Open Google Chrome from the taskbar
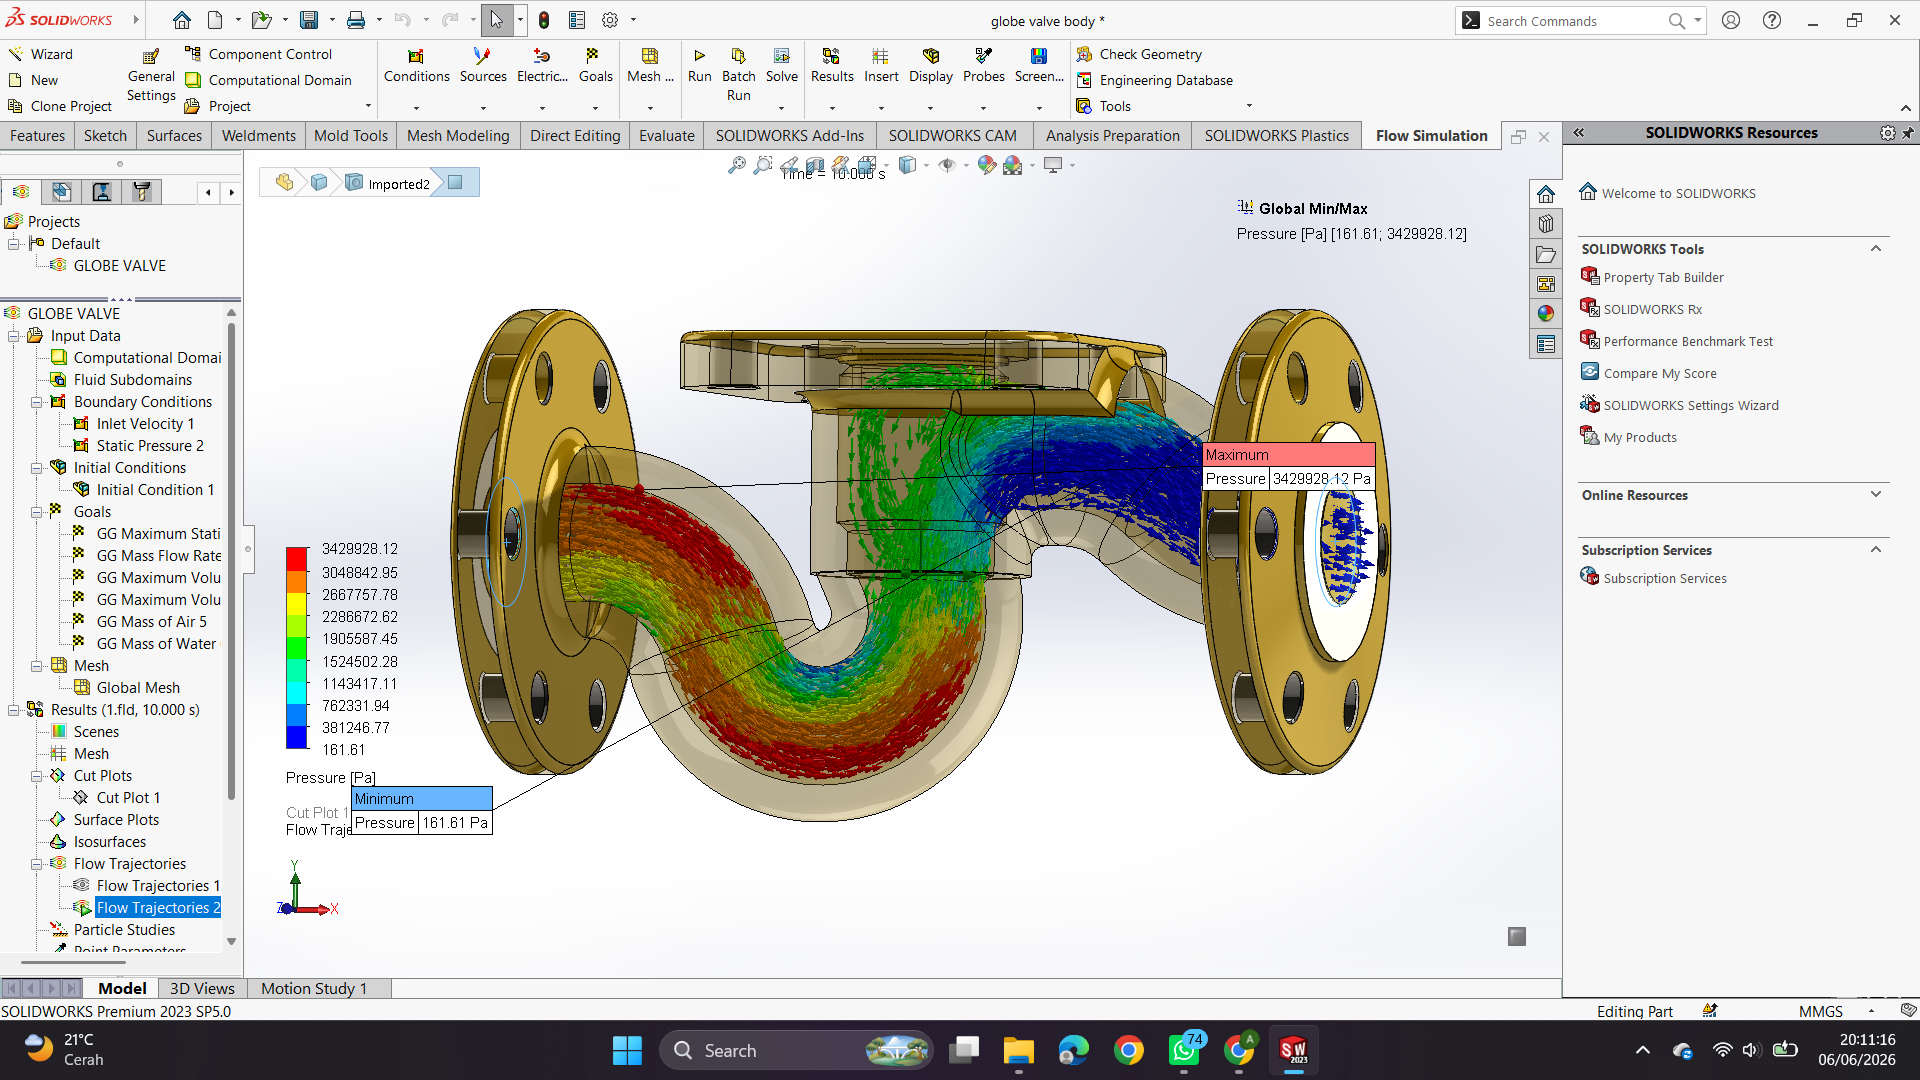The height and width of the screenshot is (1080, 1920). (1128, 1050)
